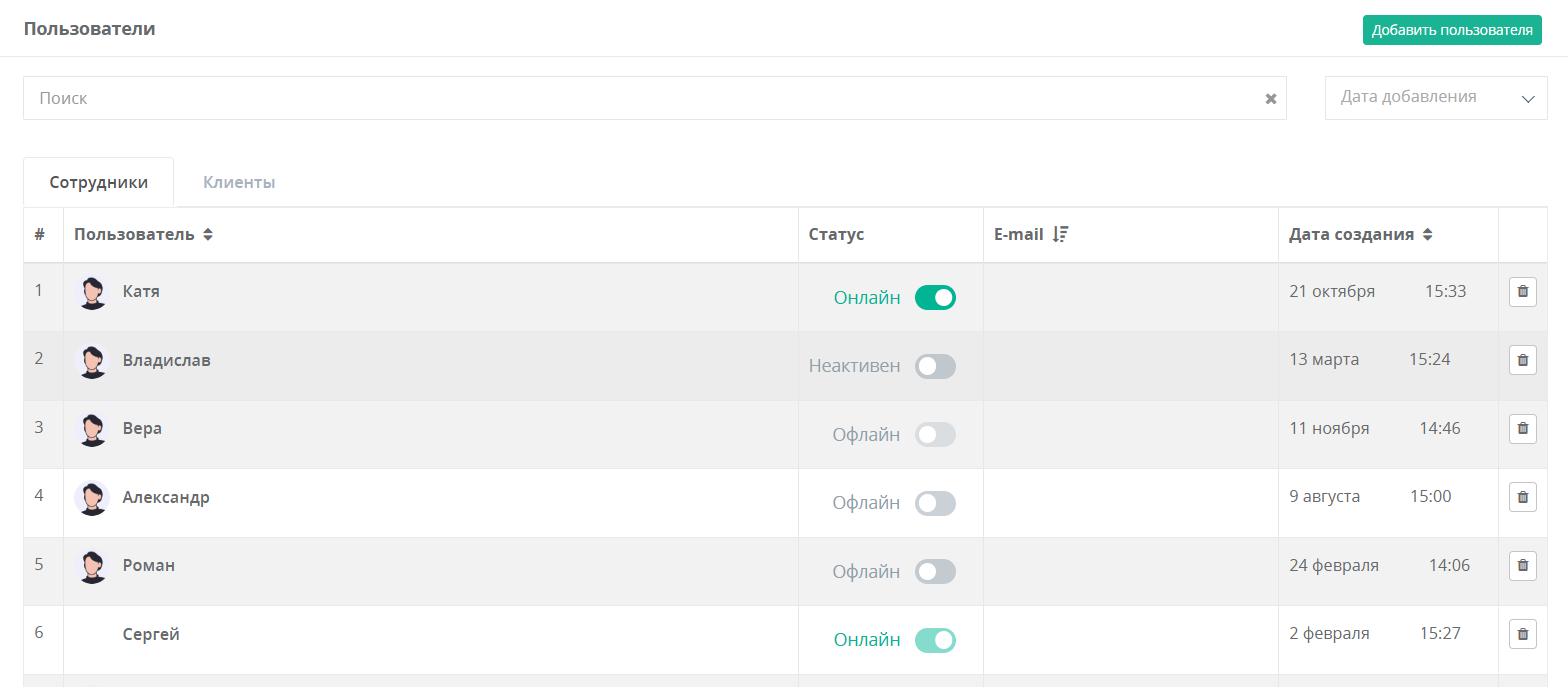Click the avatar next to Вера

tap(92, 430)
